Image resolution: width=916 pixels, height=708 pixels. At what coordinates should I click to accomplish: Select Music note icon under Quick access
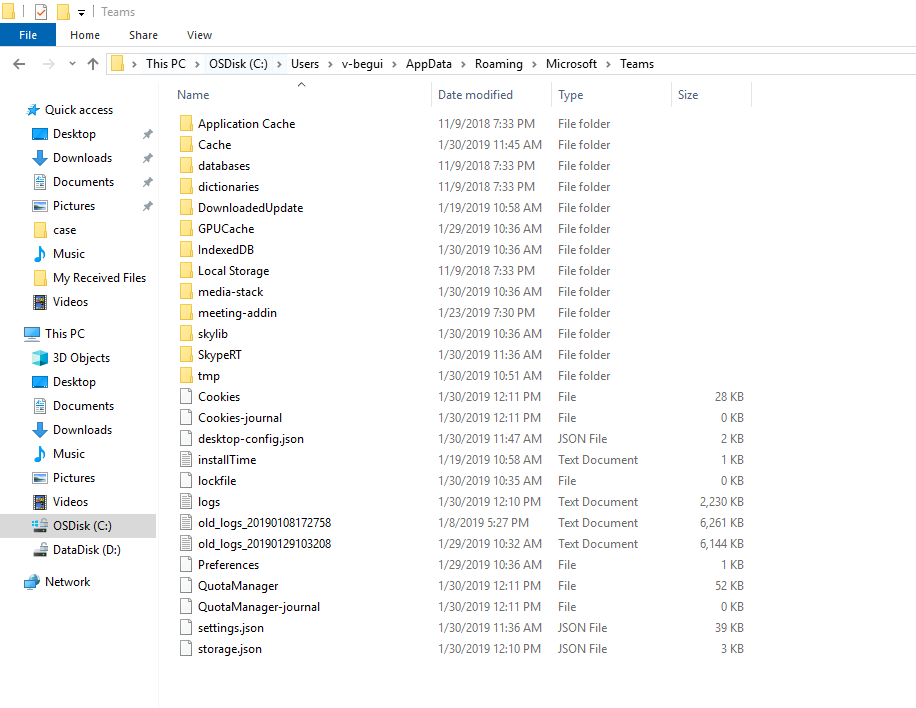40,254
